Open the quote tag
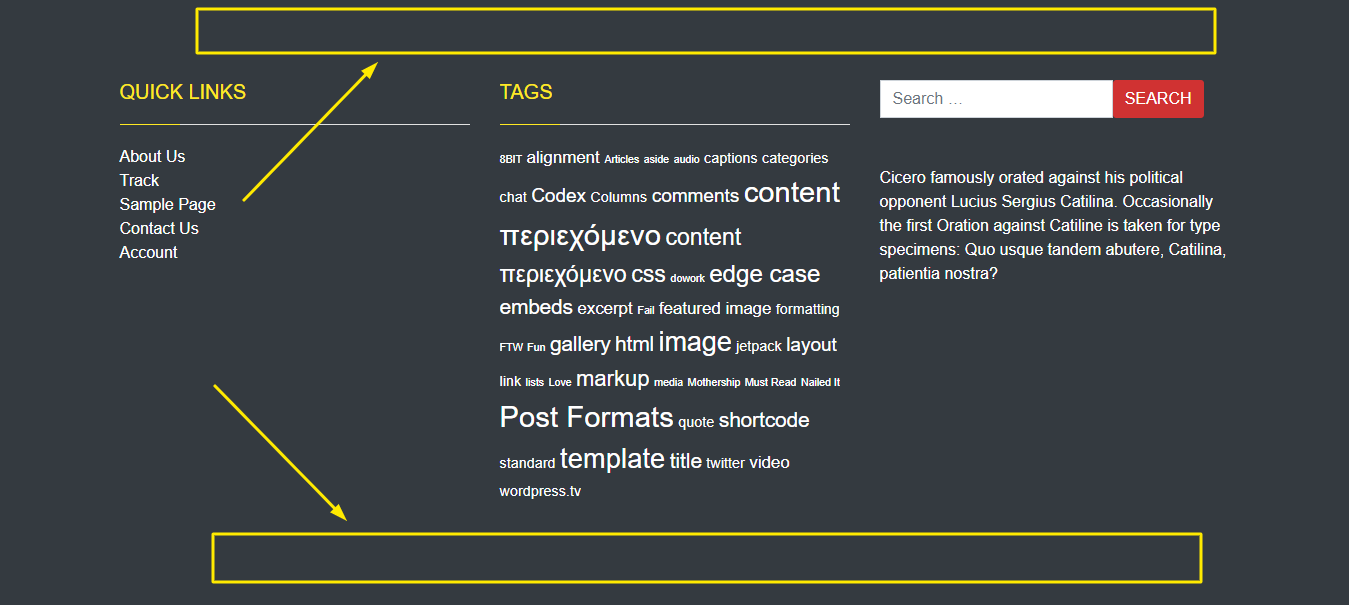Screen dimensions: 1349x605 [696, 422]
